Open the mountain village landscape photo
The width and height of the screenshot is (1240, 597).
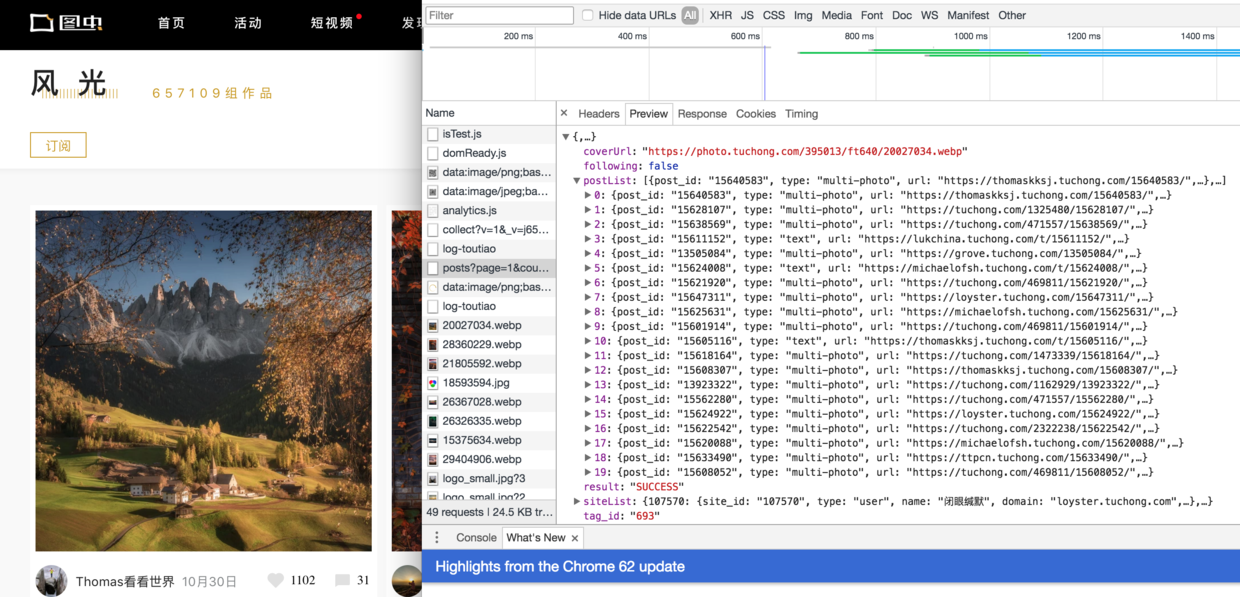(x=204, y=381)
